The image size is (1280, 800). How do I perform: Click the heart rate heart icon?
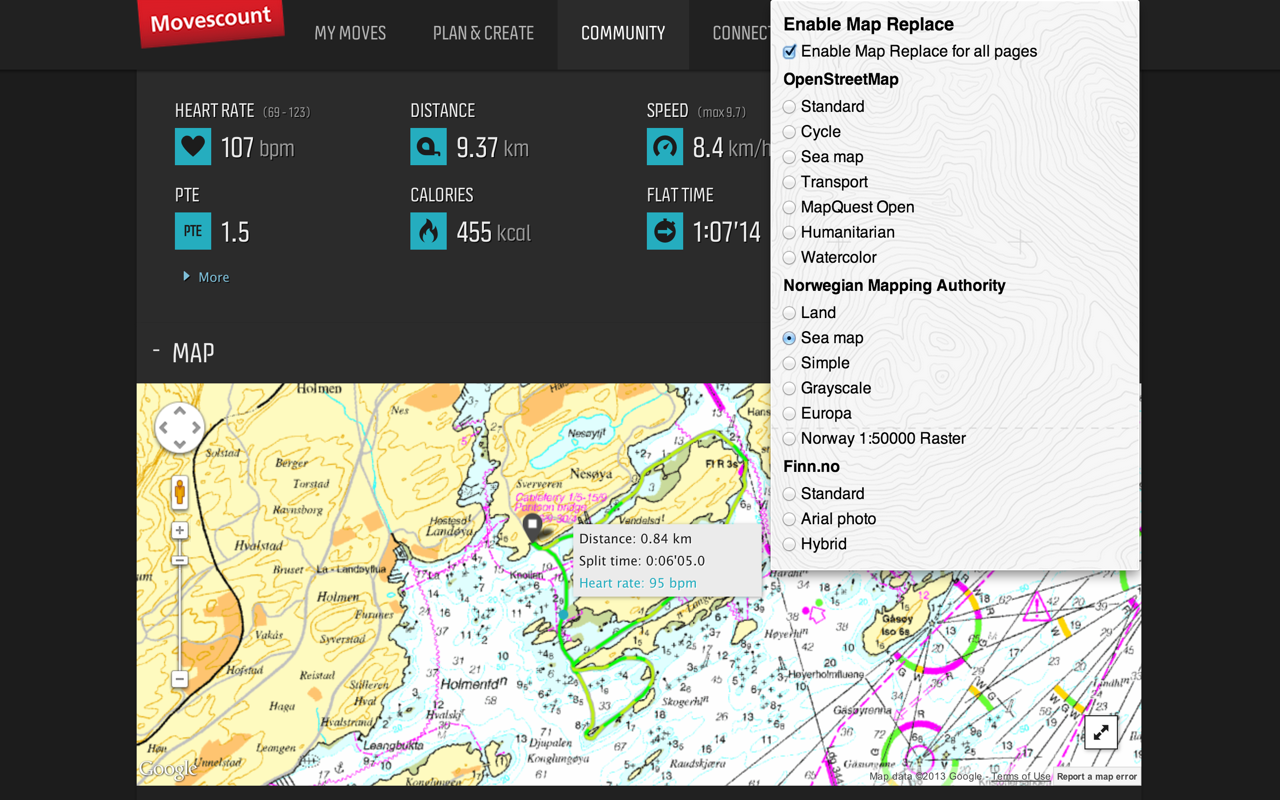coord(193,147)
